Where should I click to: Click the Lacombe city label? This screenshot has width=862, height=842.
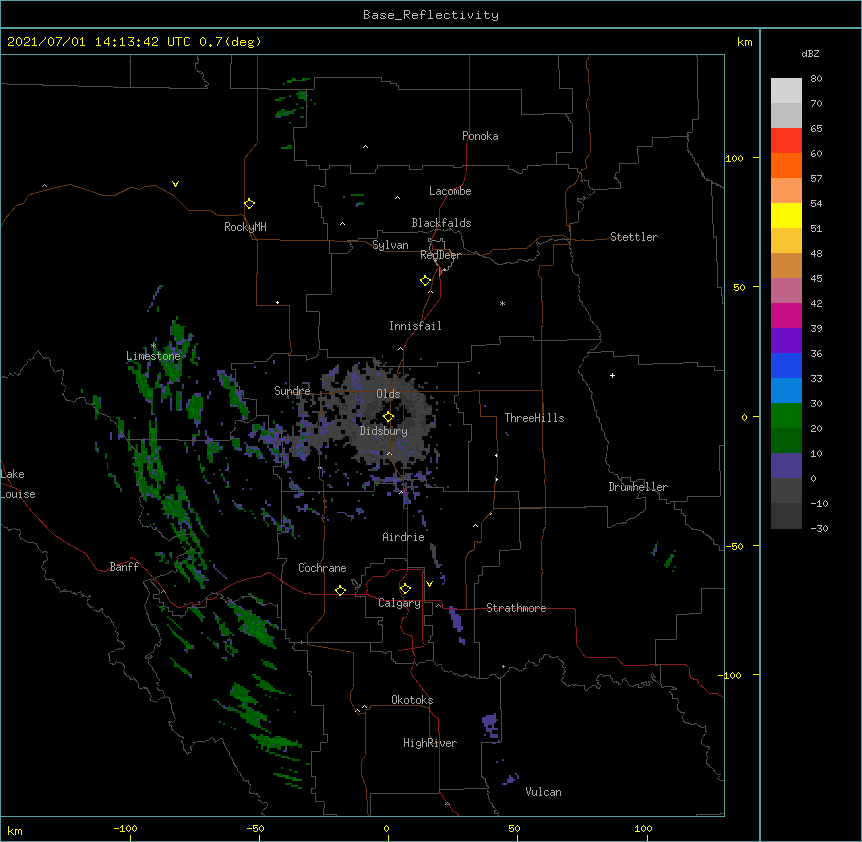450,191
